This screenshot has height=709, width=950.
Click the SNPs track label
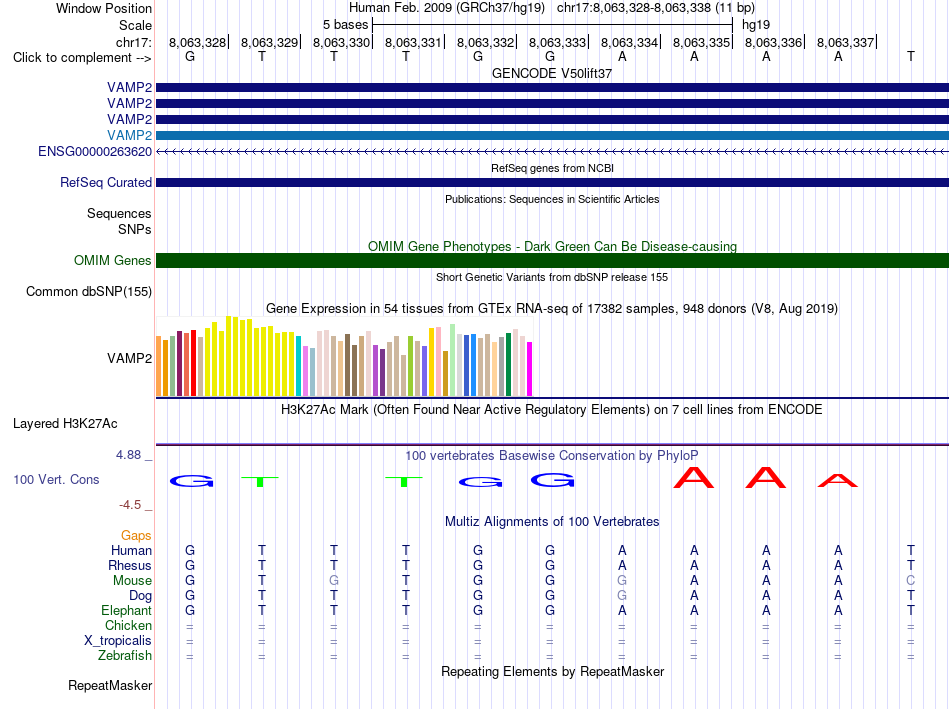pos(135,229)
